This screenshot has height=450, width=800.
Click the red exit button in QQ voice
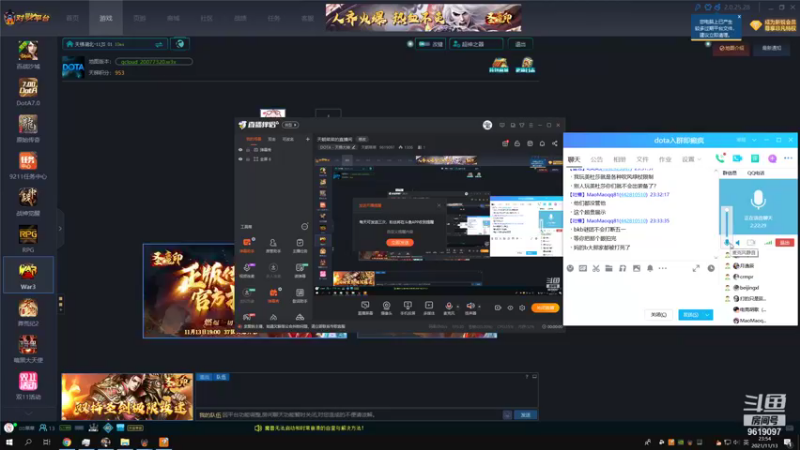785,243
